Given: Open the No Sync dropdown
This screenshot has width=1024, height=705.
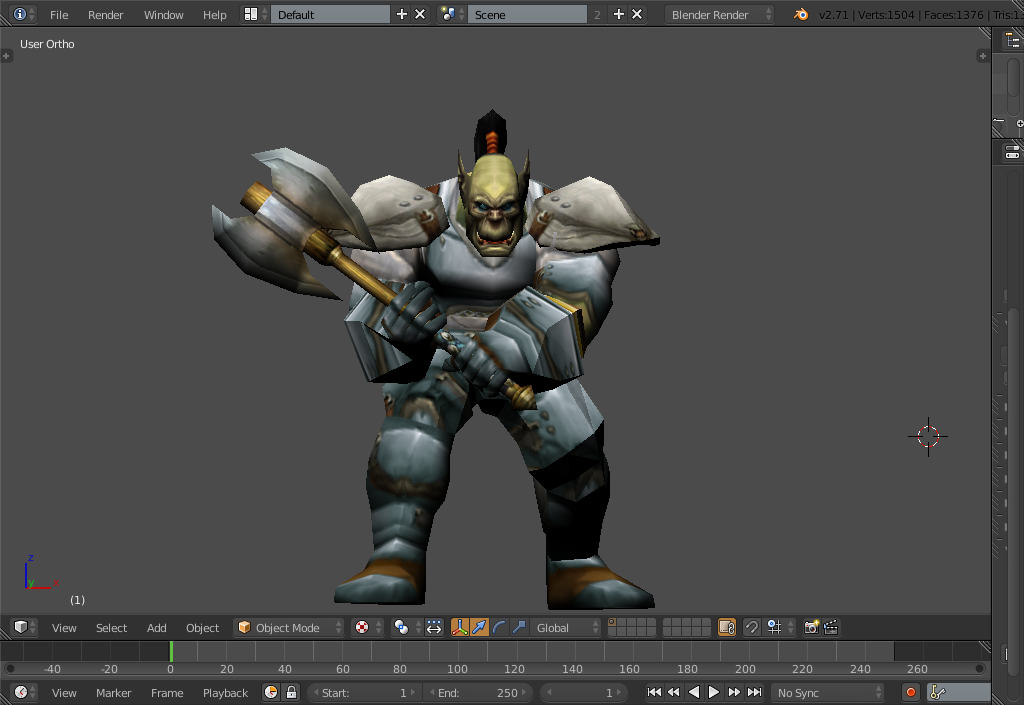Looking at the screenshot, I should (829, 692).
